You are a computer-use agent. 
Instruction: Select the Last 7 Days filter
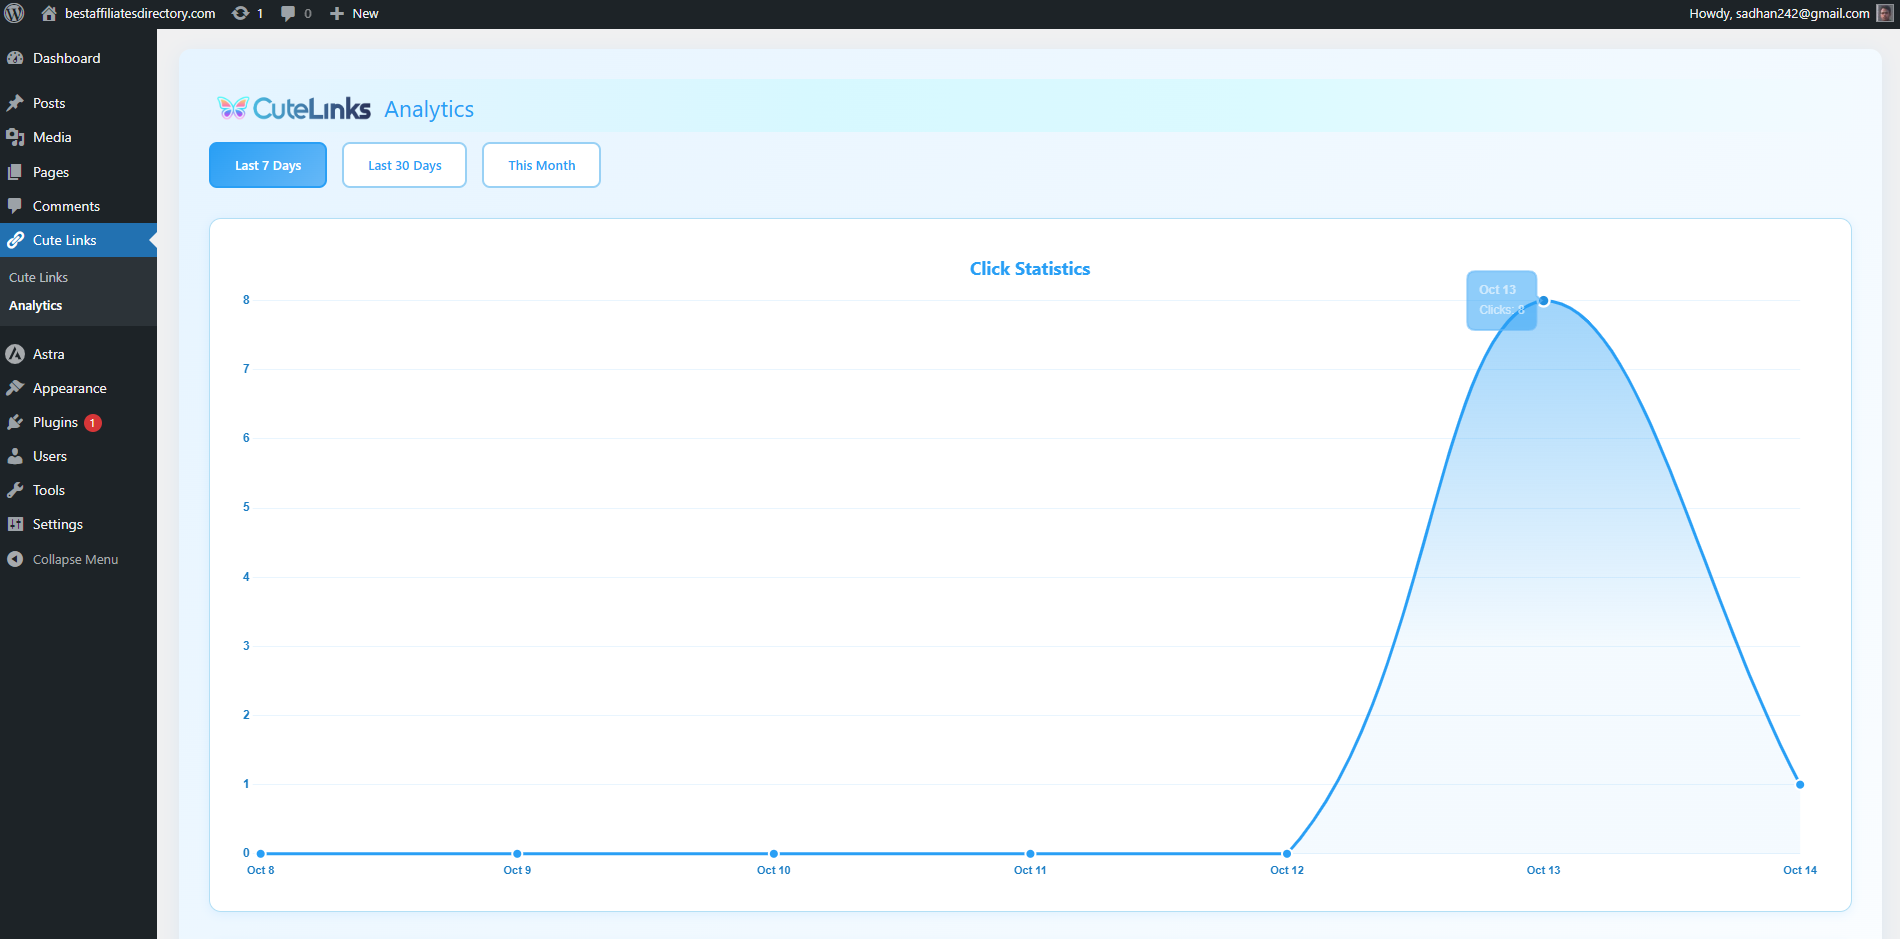pos(268,165)
